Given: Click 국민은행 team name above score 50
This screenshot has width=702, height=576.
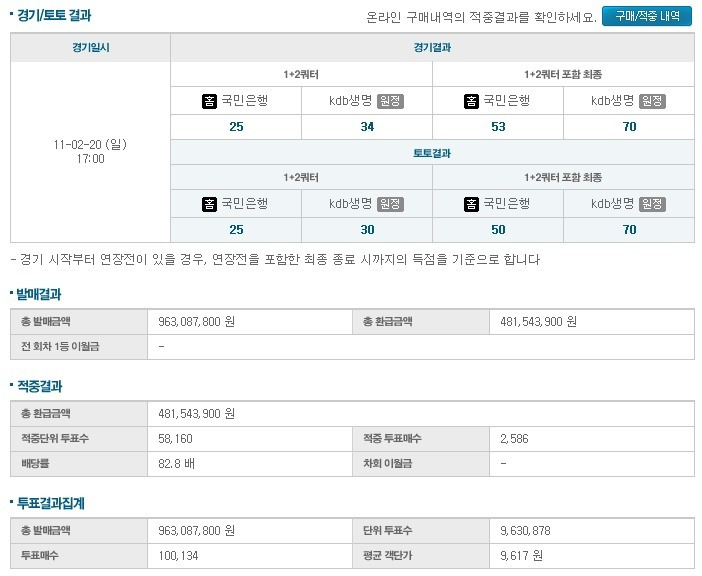Looking at the screenshot, I should [506, 204].
